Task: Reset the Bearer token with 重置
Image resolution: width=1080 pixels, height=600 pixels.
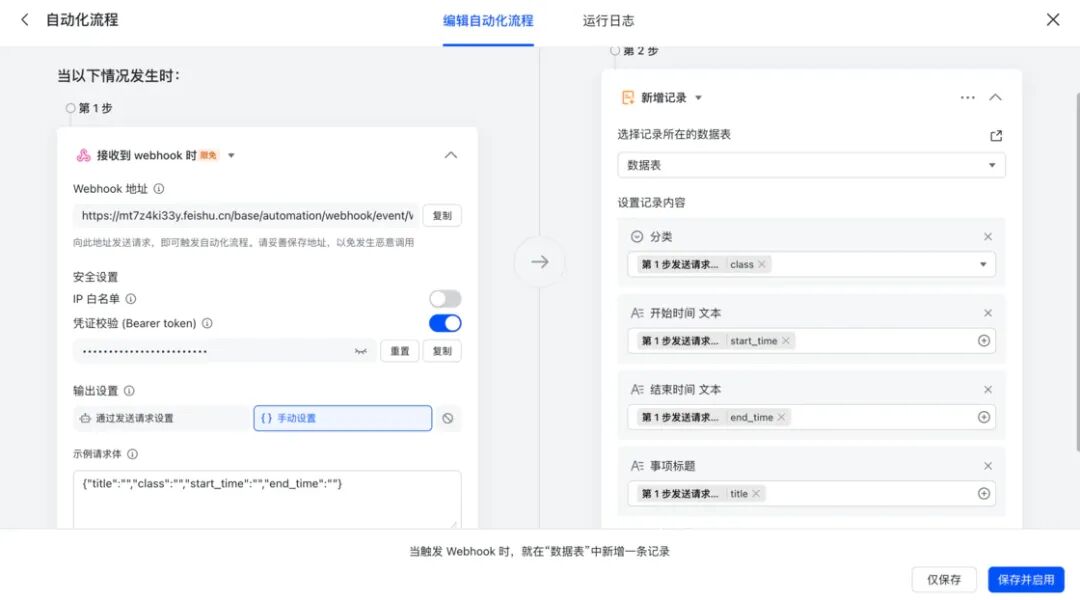Action: click(x=399, y=351)
